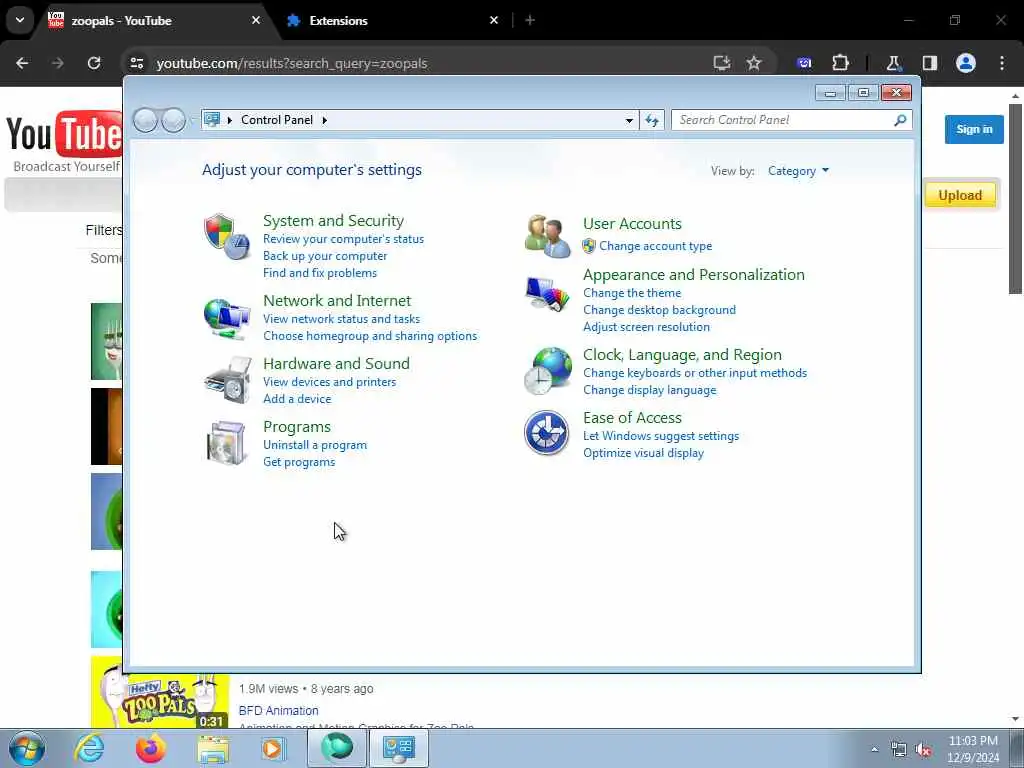This screenshot has height=768, width=1024.
Task: Open View by Category dropdown
Action: click(x=798, y=171)
